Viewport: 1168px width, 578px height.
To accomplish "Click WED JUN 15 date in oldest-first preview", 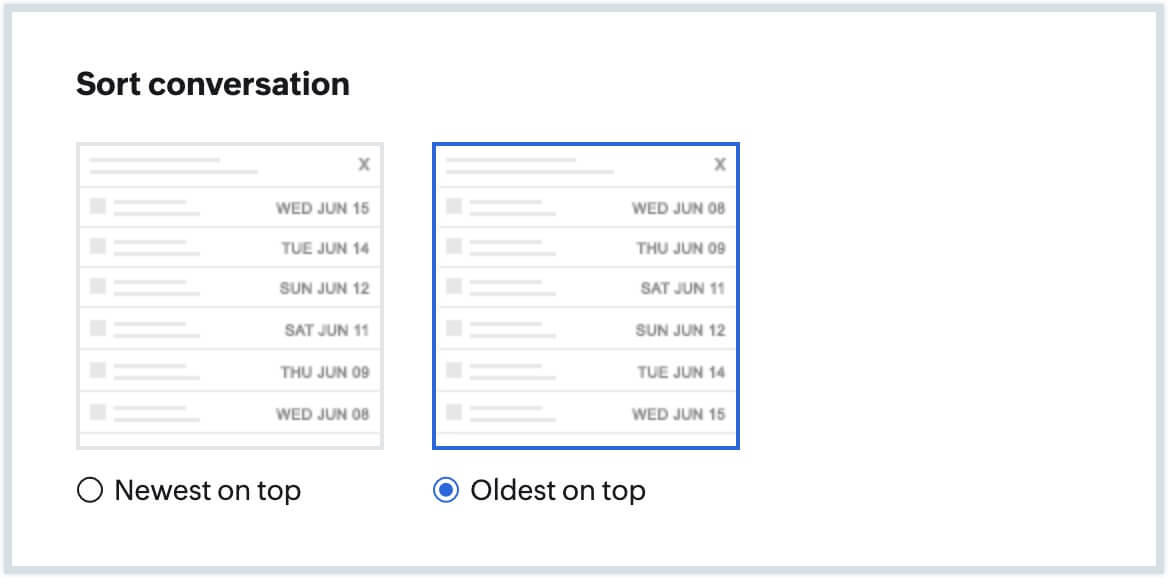I will (678, 414).
